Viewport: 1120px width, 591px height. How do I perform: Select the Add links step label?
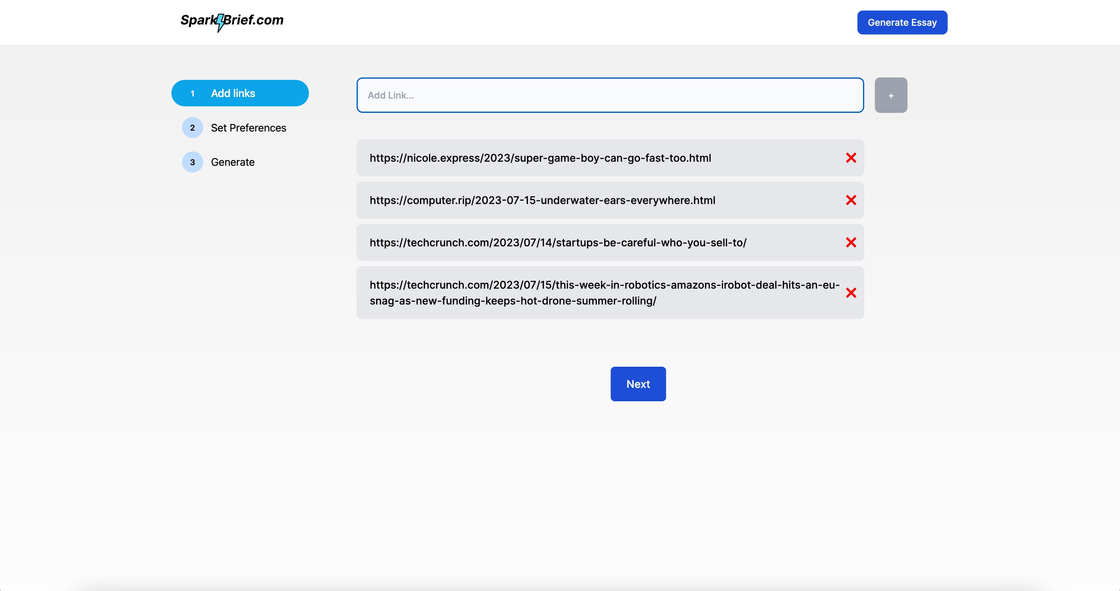(x=233, y=94)
